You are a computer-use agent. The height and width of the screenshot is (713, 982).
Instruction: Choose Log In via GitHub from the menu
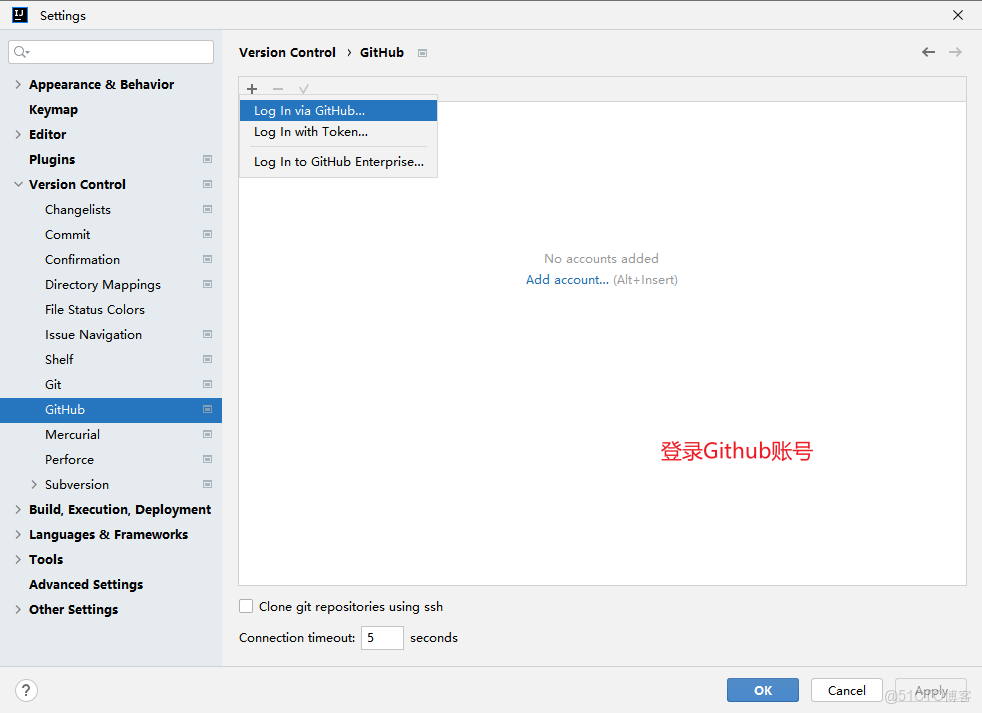tap(310, 110)
